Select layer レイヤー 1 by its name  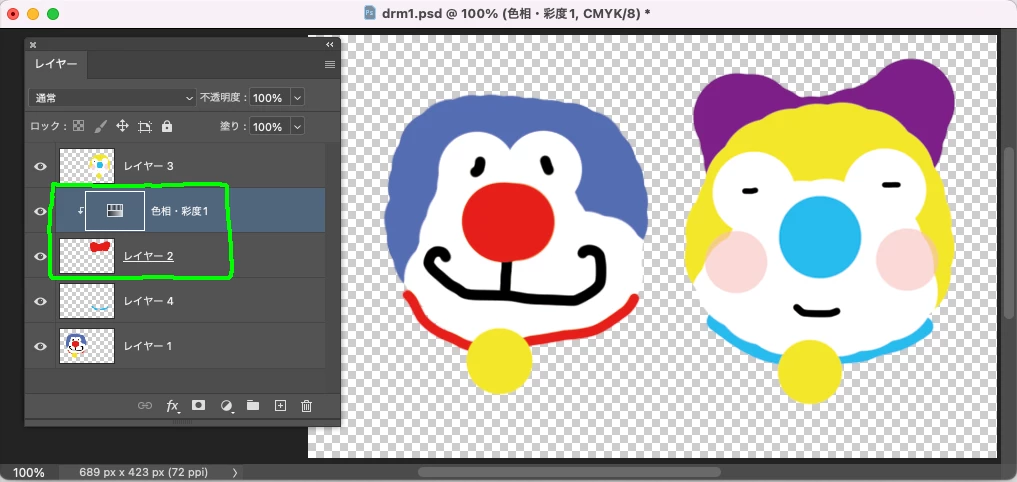click(x=148, y=346)
